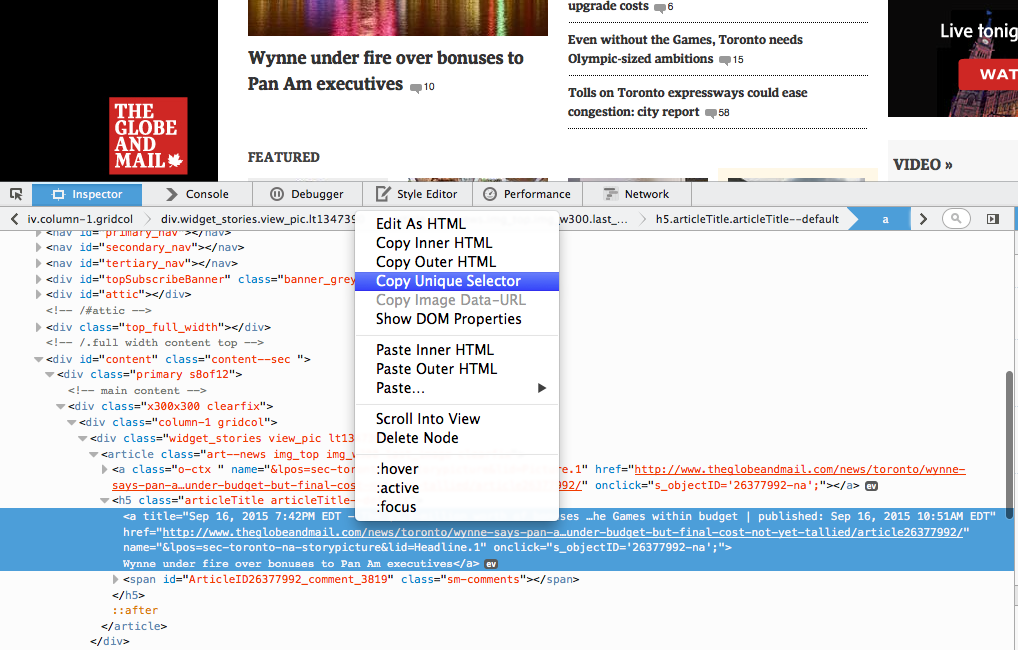The width and height of the screenshot is (1018, 650).
Task: Activate the element picker tool
Action: [16, 194]
